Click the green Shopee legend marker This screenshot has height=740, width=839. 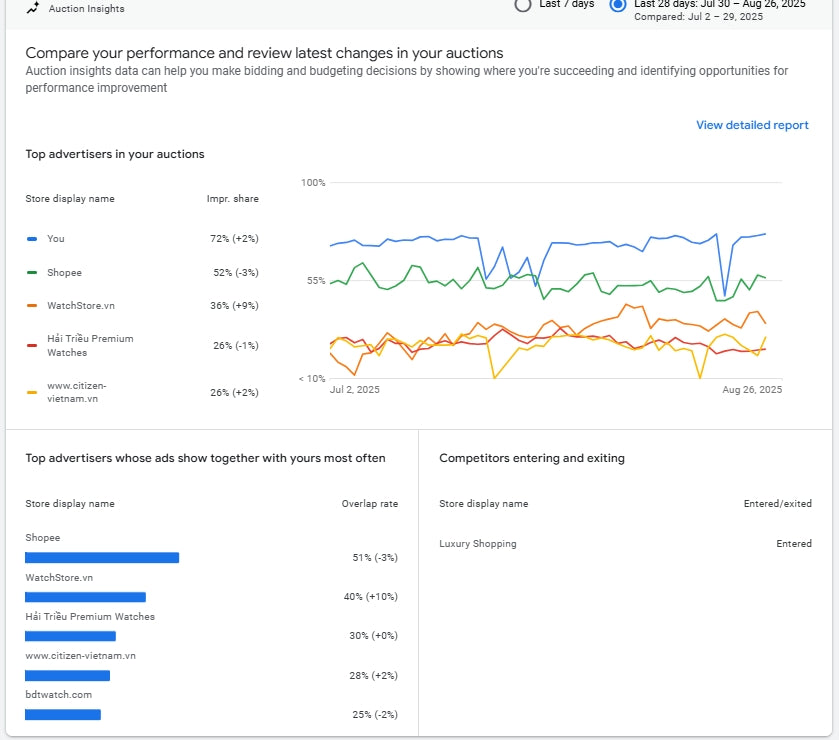(x=32, y=272)
